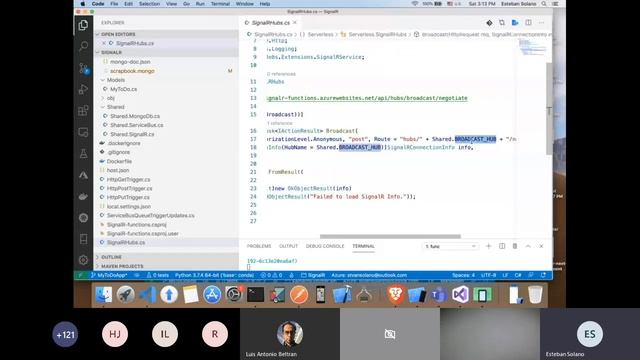Open the Explorer view in activity bar
The width and height of the screenshot is (640, 360).
click(83, 25)
